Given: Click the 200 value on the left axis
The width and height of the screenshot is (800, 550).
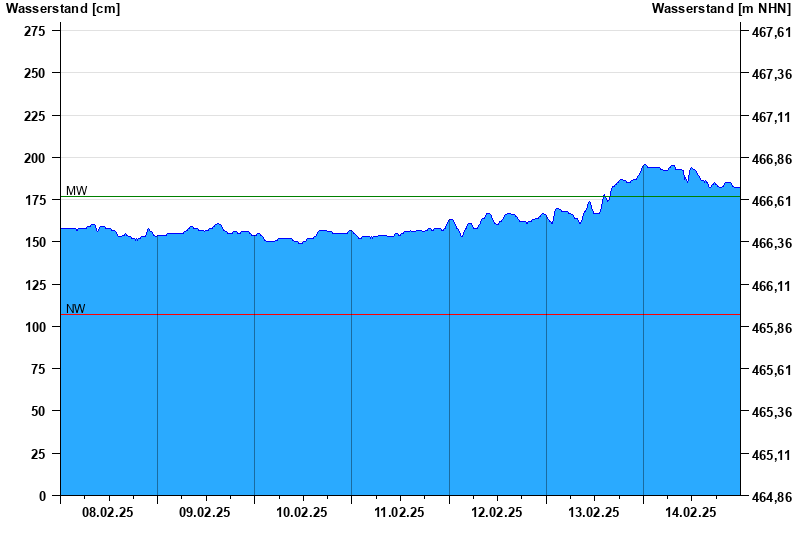Looking at the screenshot, I should click(34, 158).
